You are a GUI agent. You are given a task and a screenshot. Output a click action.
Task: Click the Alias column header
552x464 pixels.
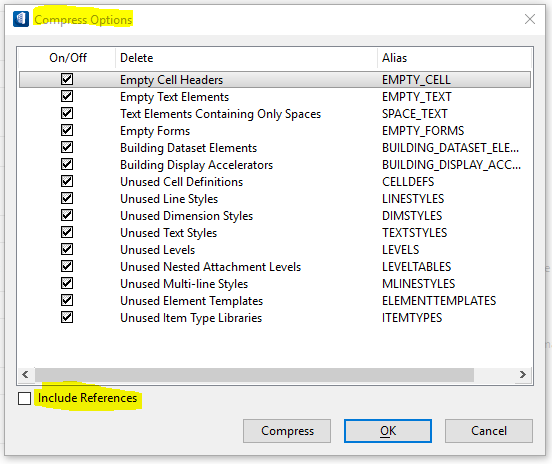tap(454, 58)
